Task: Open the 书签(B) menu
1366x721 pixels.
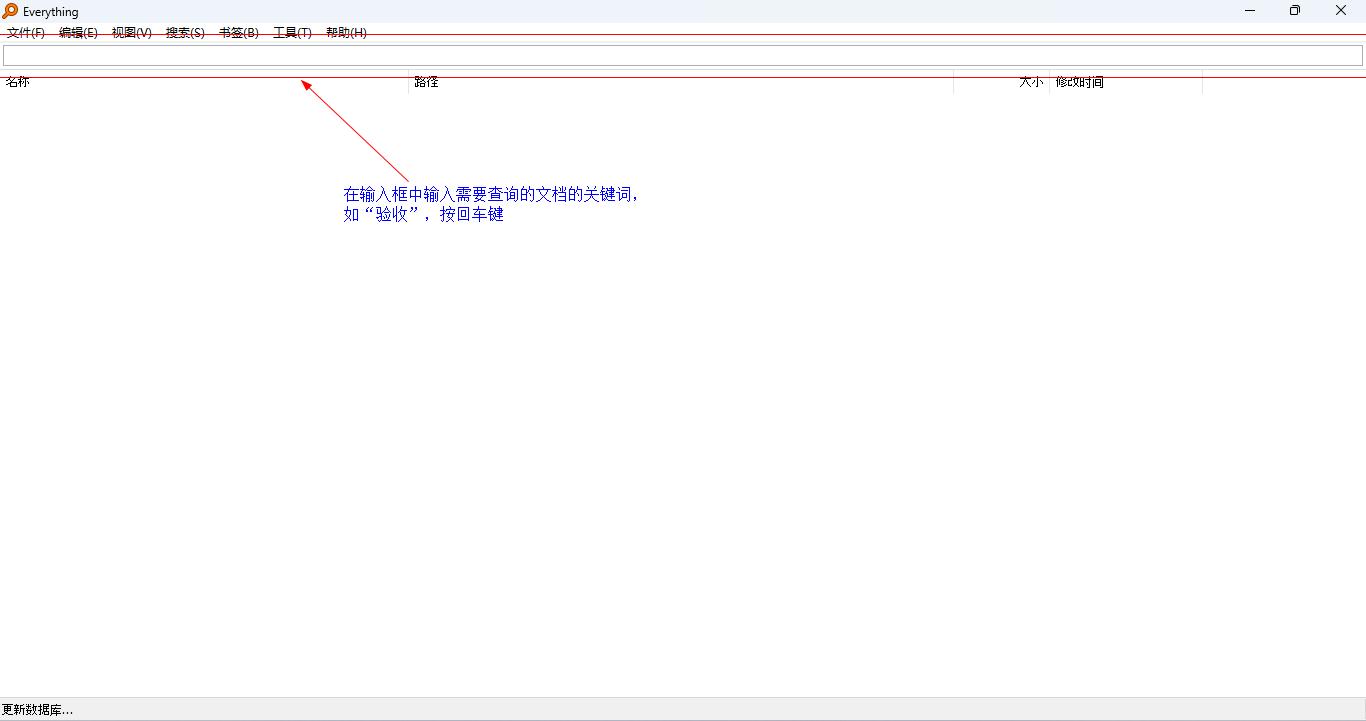Action: [x=239, y=33]
